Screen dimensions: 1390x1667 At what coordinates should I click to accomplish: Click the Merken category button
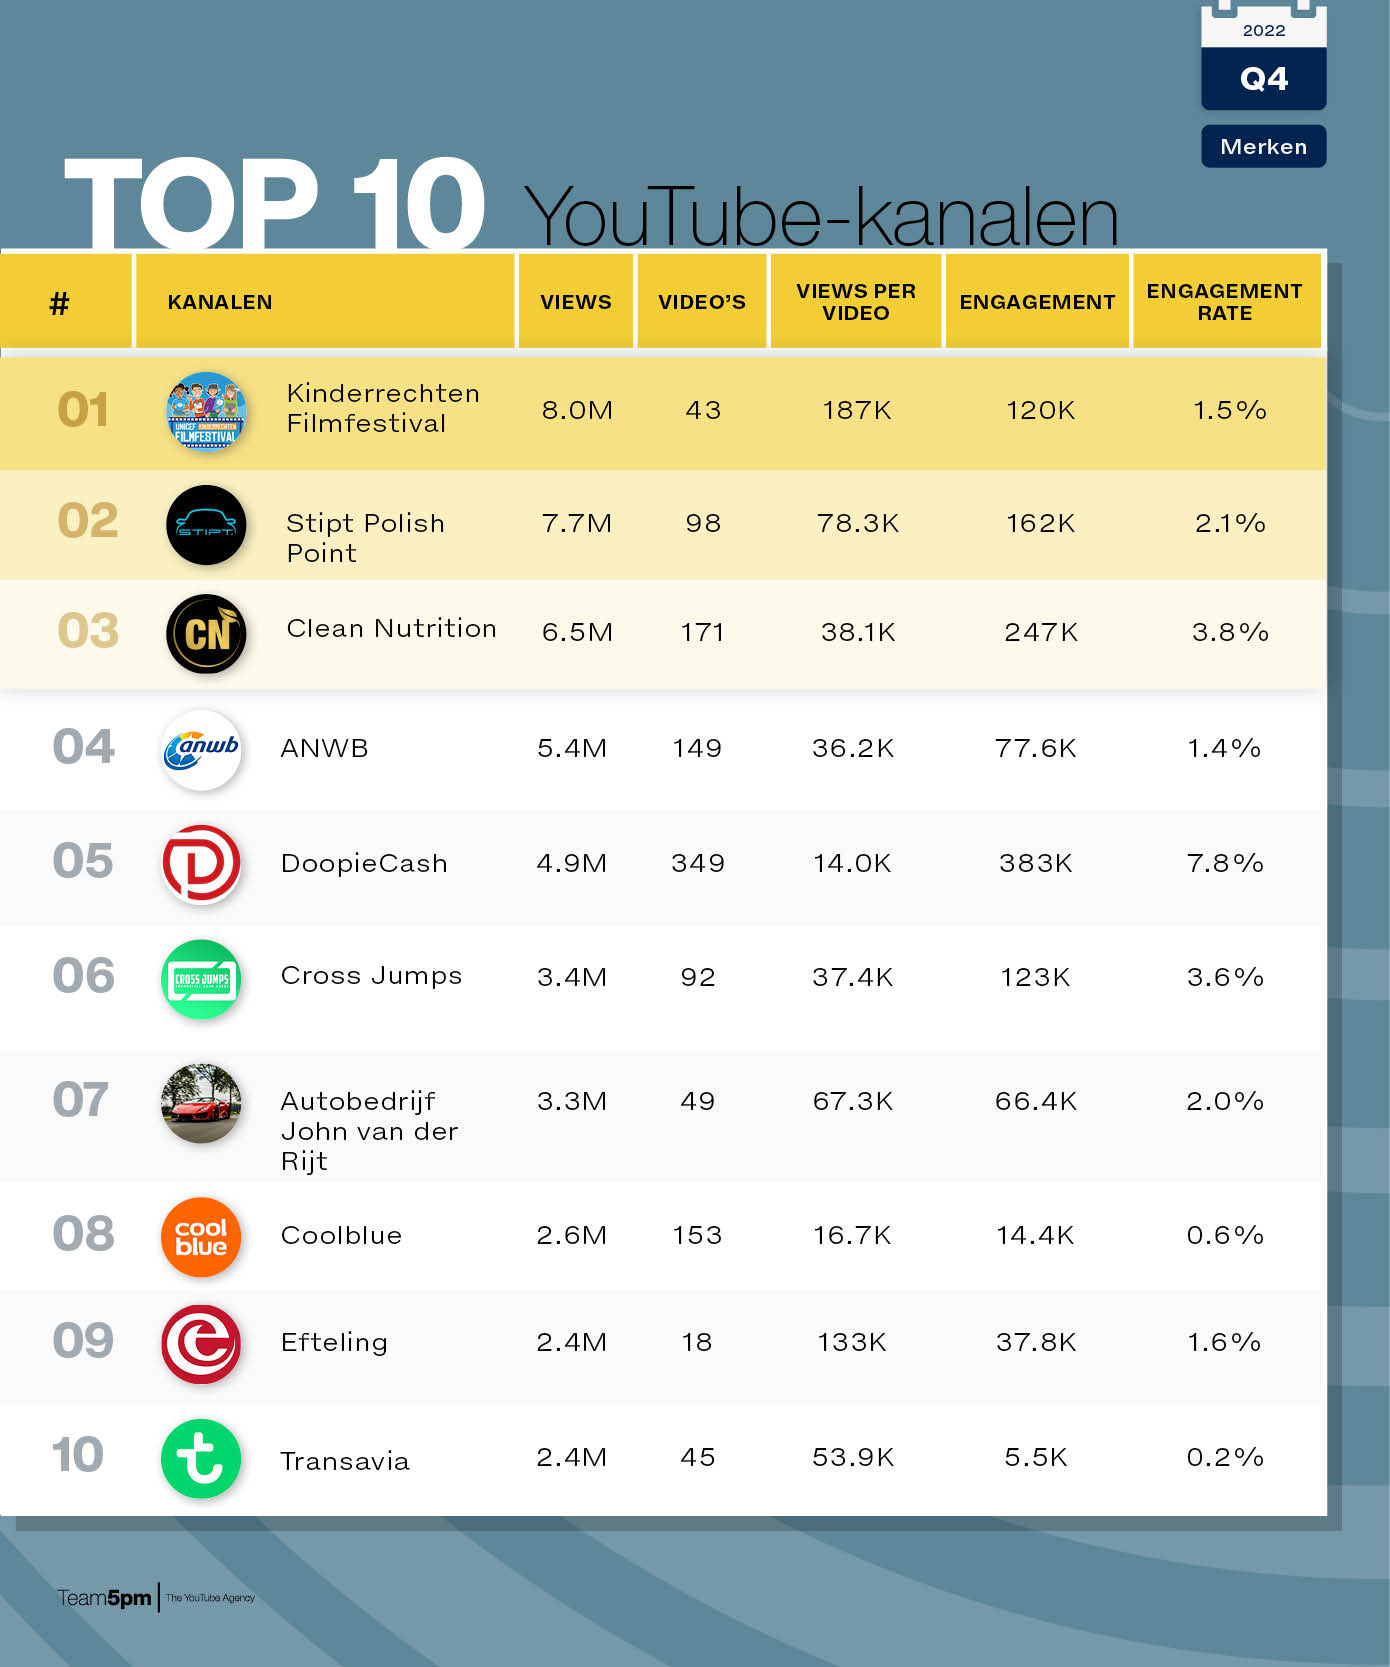coord(1263,147)
